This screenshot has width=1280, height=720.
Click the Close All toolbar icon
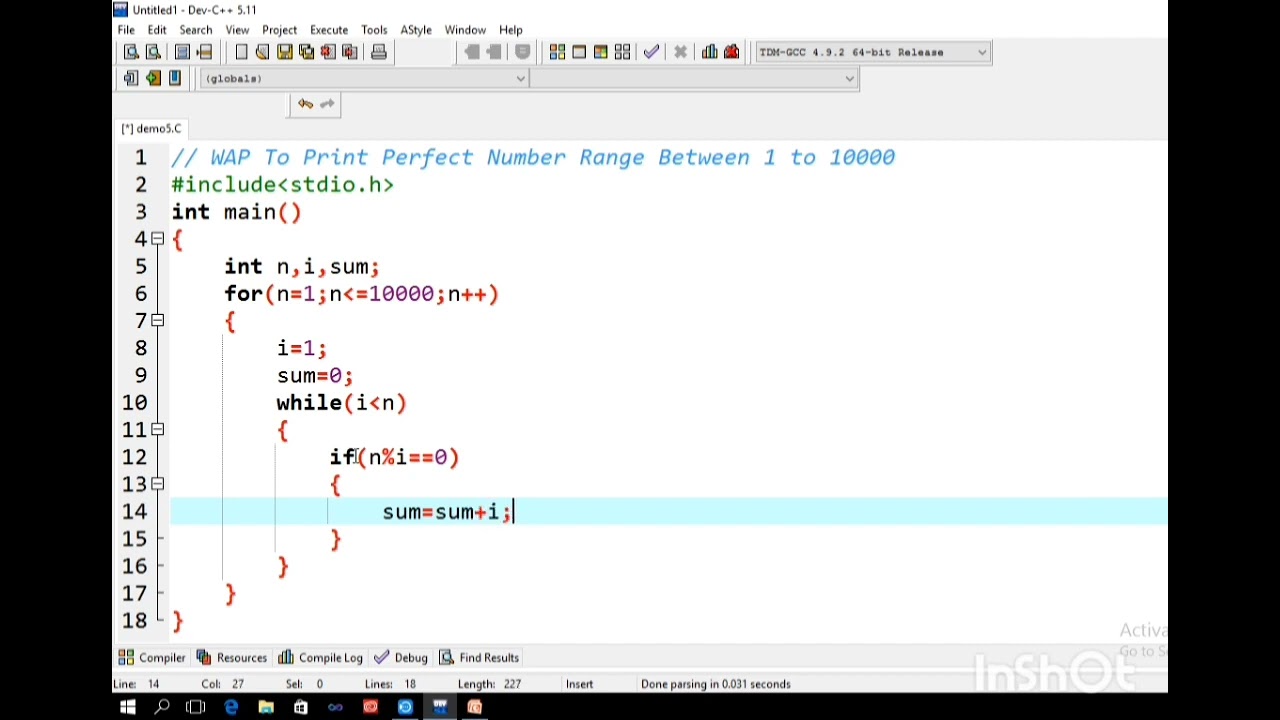(350, 52)
